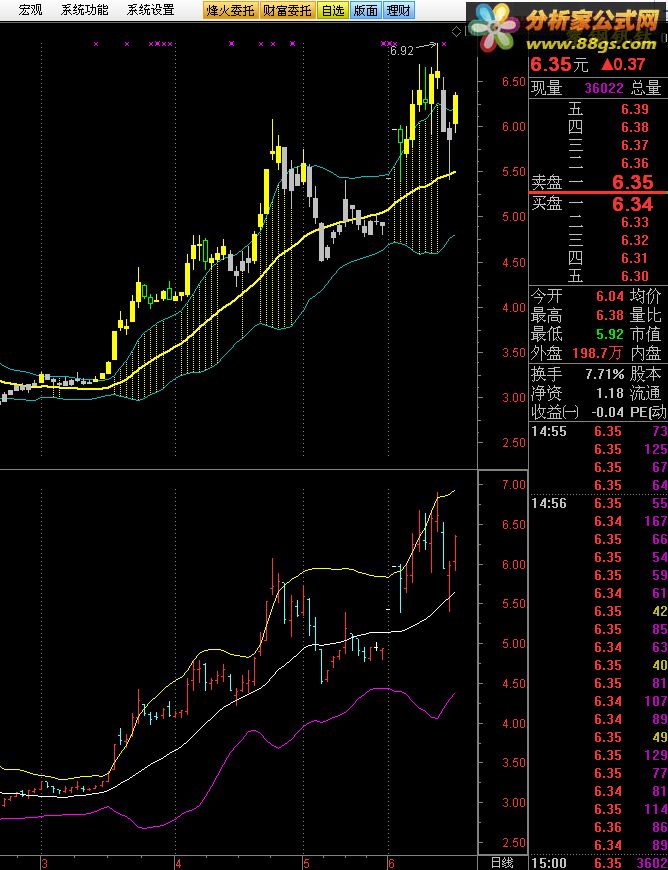Open the 宏观 menu
This screenshot has width=668, height=870.
(x=31, y=9)
